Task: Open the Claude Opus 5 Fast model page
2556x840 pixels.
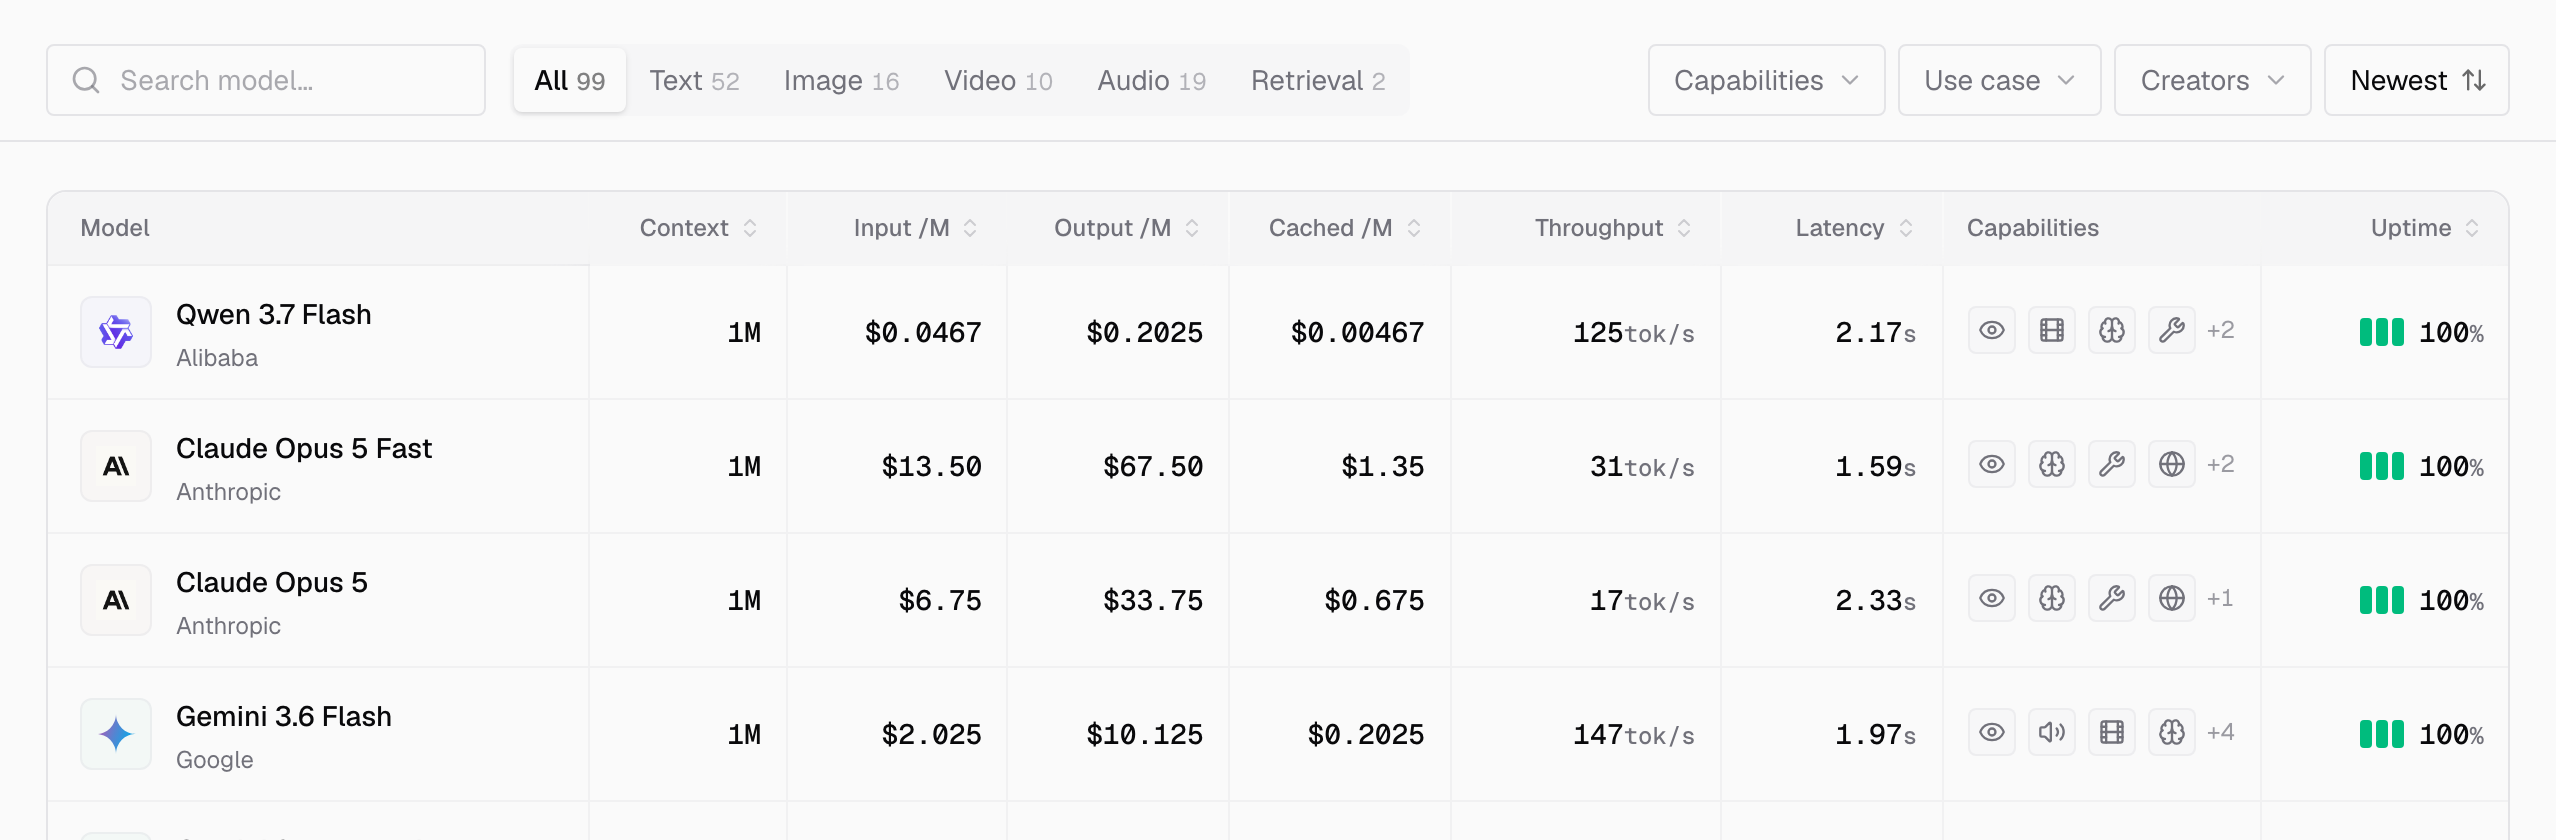Action: [304, 448]
